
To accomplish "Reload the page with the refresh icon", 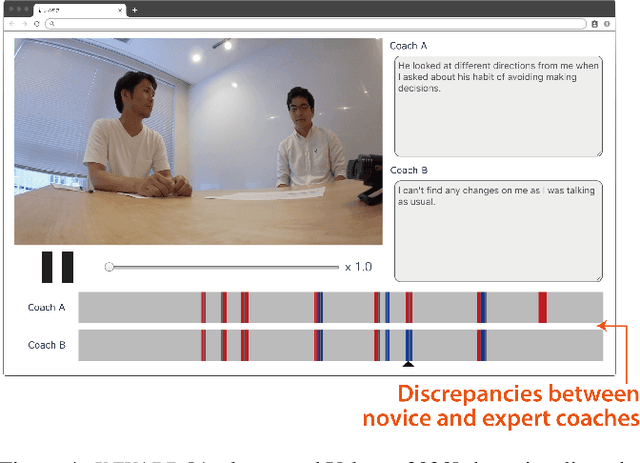I will tap(36, 24).
